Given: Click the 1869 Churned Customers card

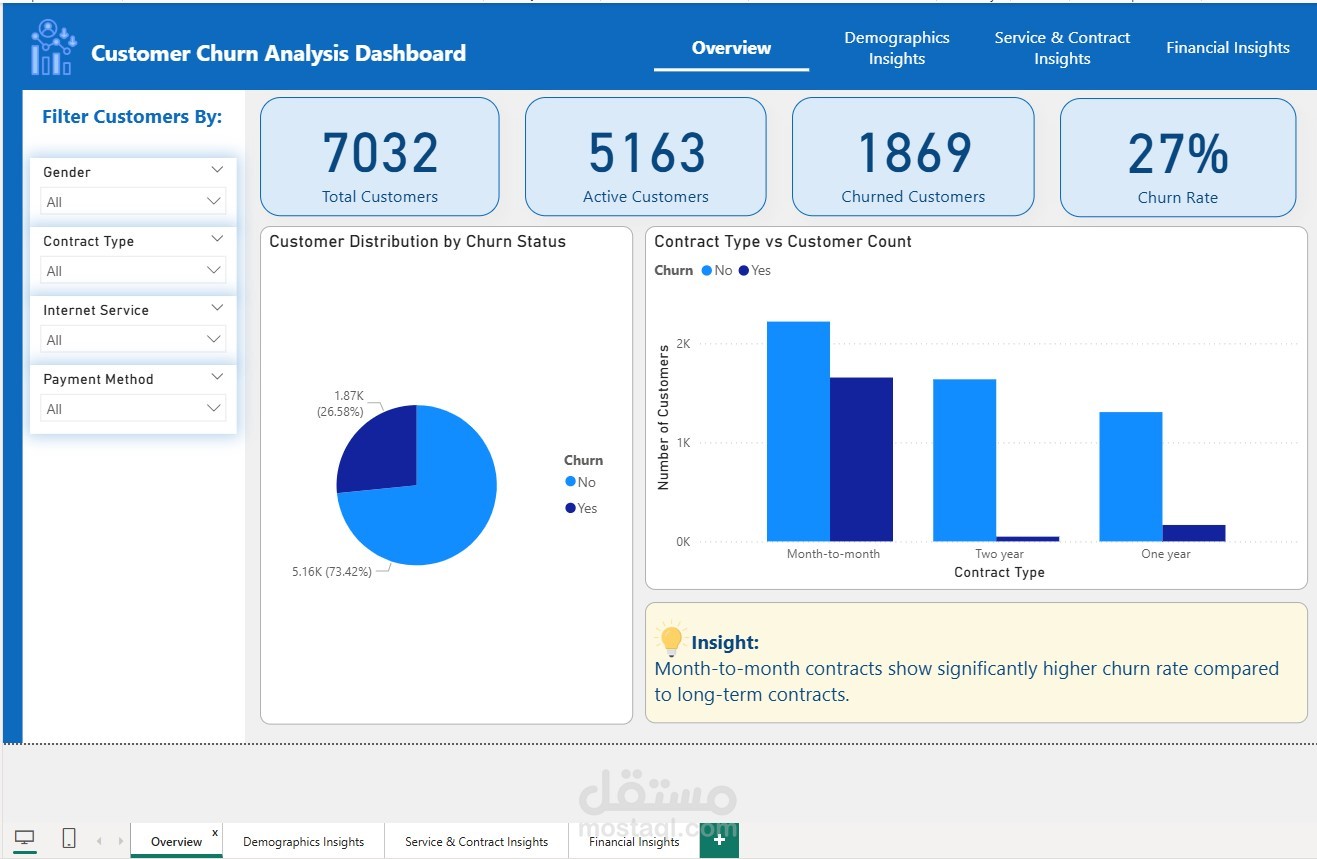Looking at the screenshot, I should [x=913, y=156].
